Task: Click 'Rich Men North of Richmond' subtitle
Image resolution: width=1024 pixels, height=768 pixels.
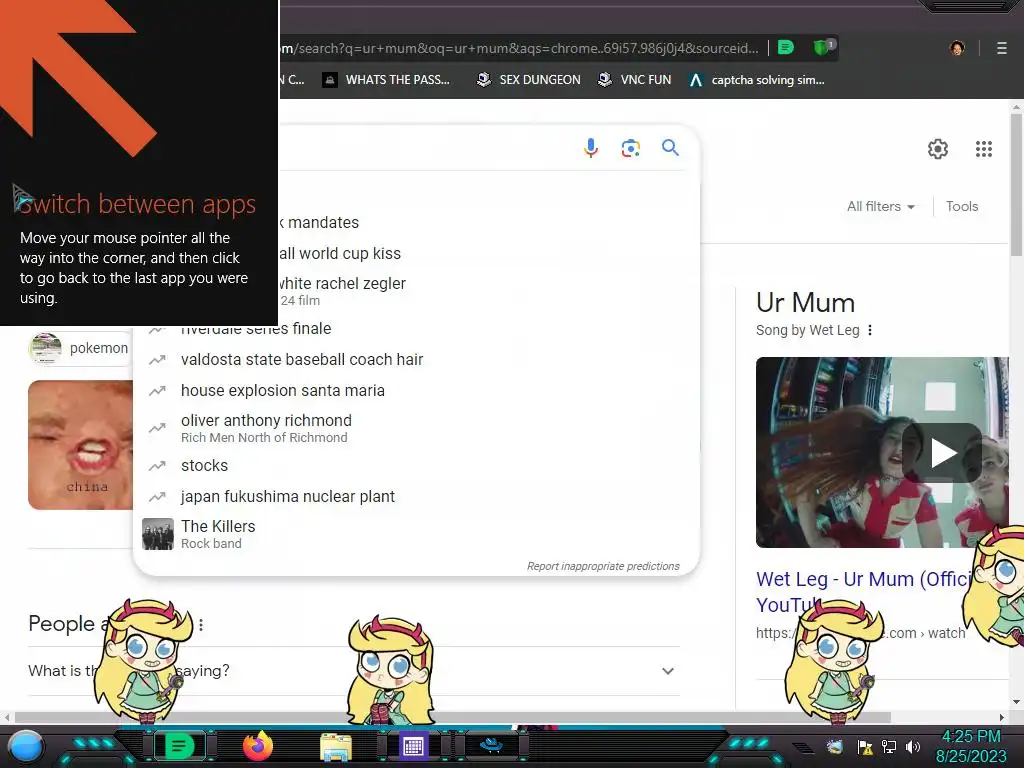Action: click(x=264, y=438)
